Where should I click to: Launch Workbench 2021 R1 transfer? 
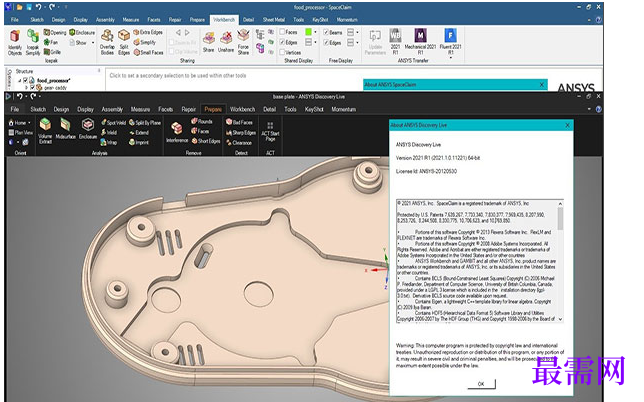[x=395, y=42]
